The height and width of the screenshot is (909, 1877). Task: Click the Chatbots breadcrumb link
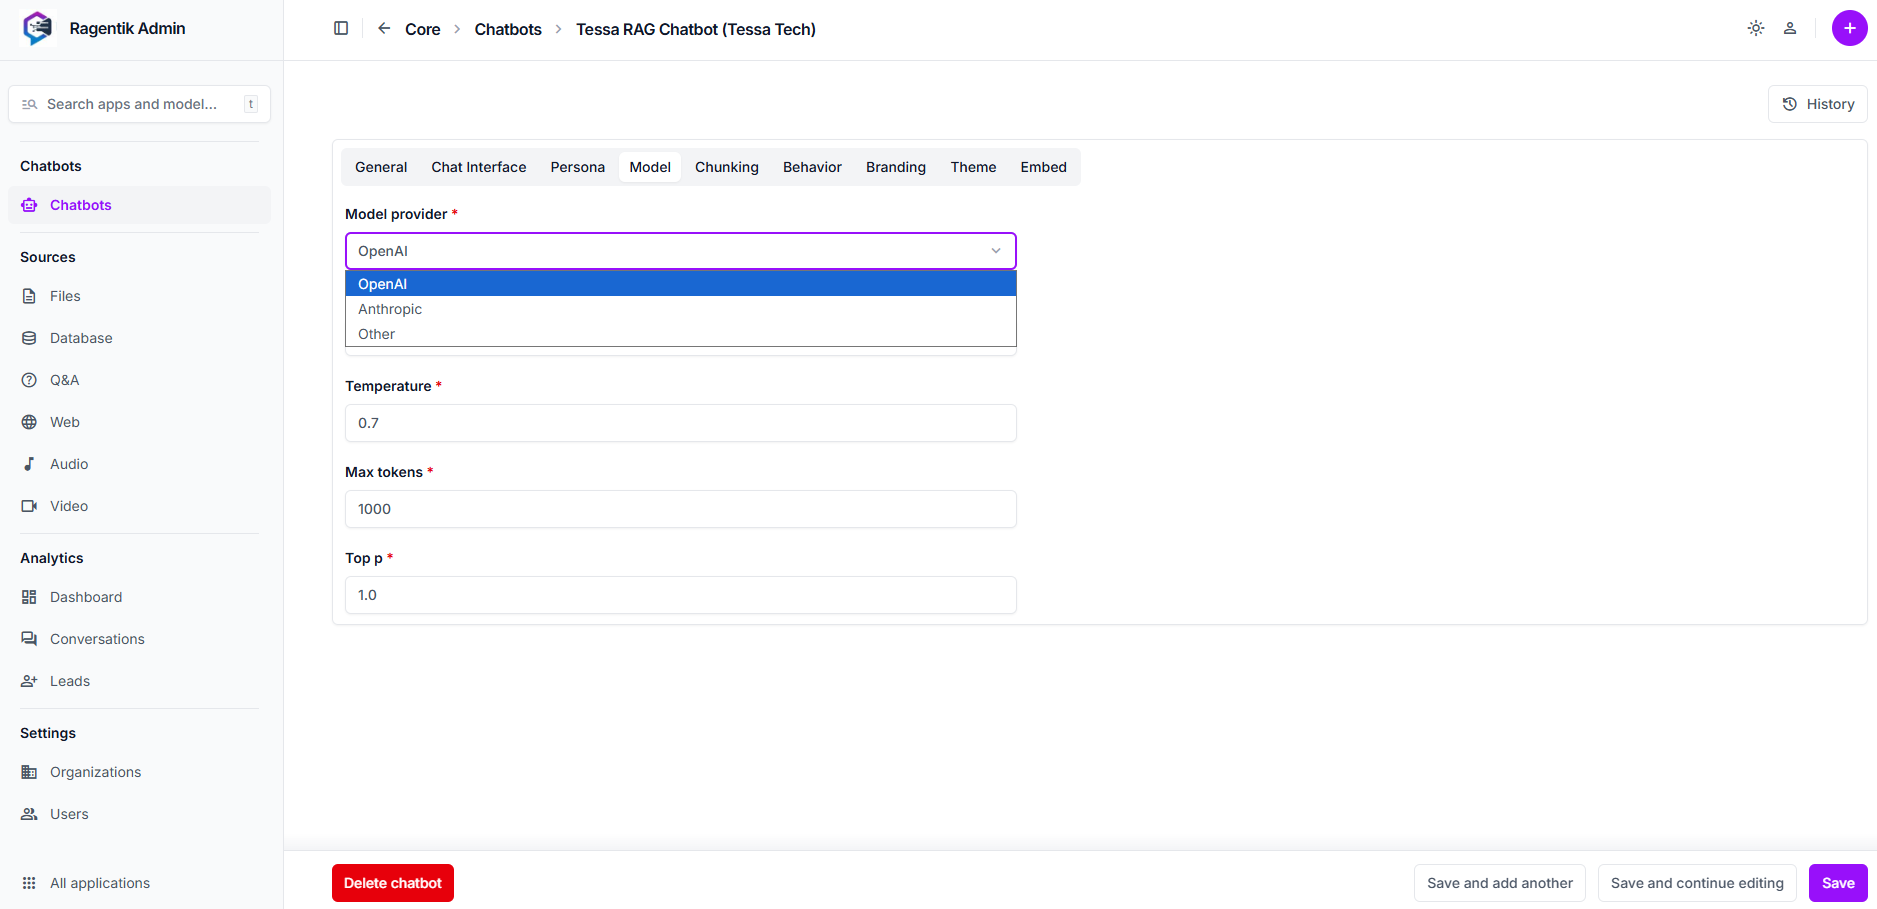point(508,29)
